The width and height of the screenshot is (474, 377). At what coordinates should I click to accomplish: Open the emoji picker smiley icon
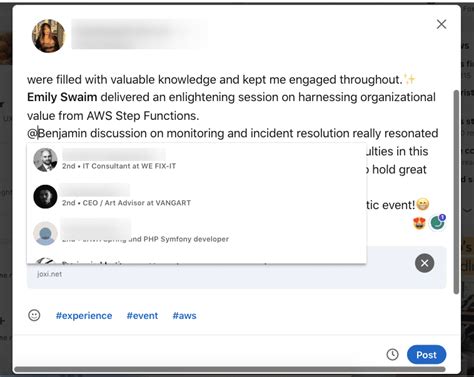pyautogui.click(x=34, y=315)
